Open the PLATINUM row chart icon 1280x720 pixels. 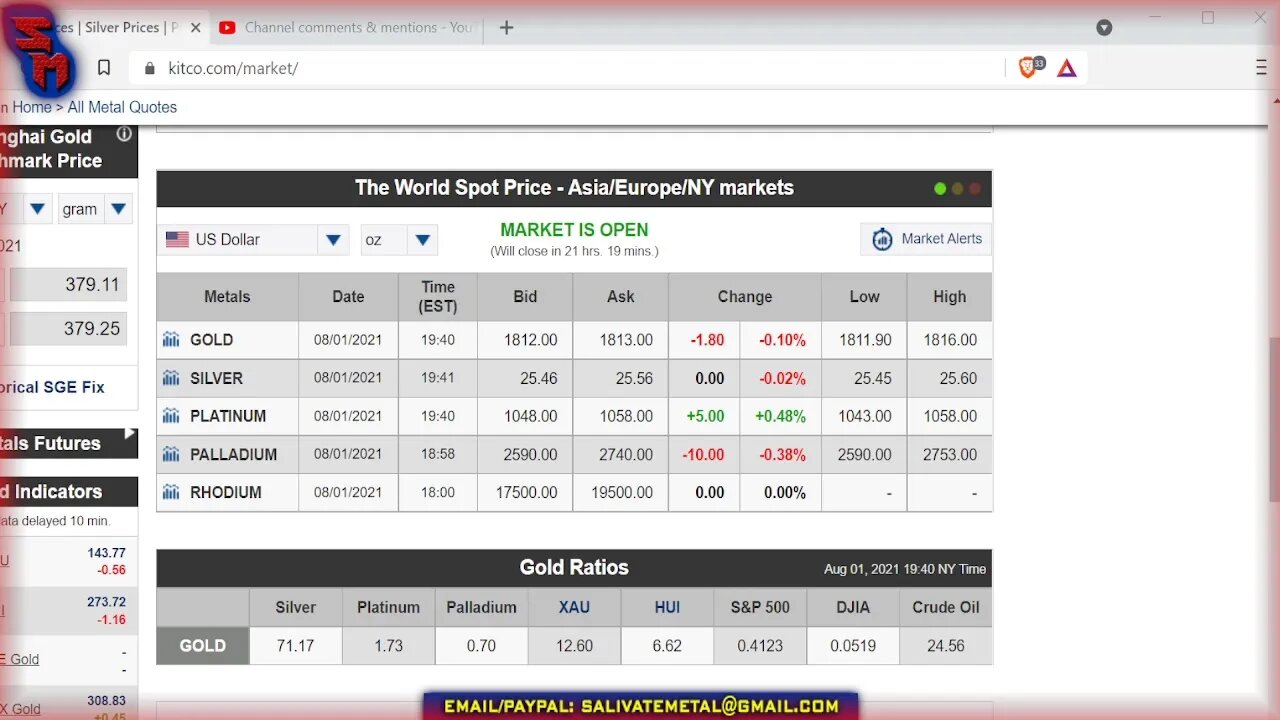(x=171, y=416)
